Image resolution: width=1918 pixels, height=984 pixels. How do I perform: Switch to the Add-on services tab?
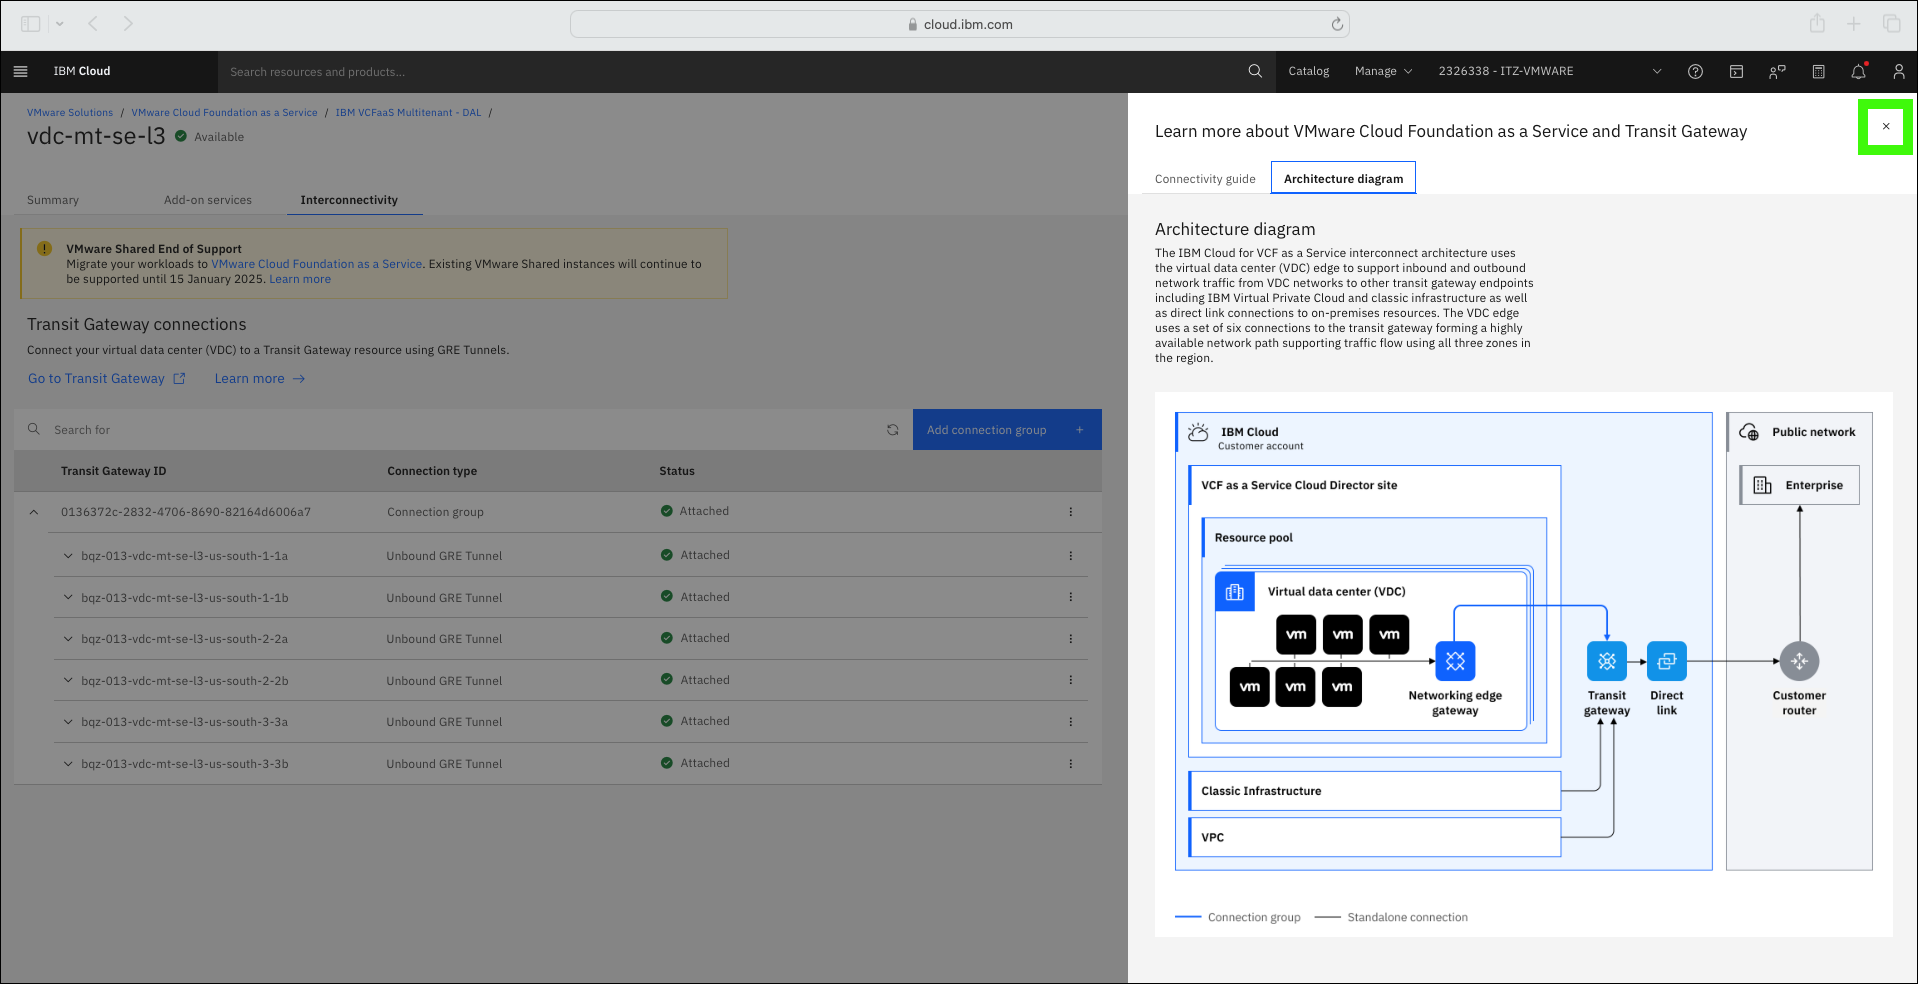(208, 200)
